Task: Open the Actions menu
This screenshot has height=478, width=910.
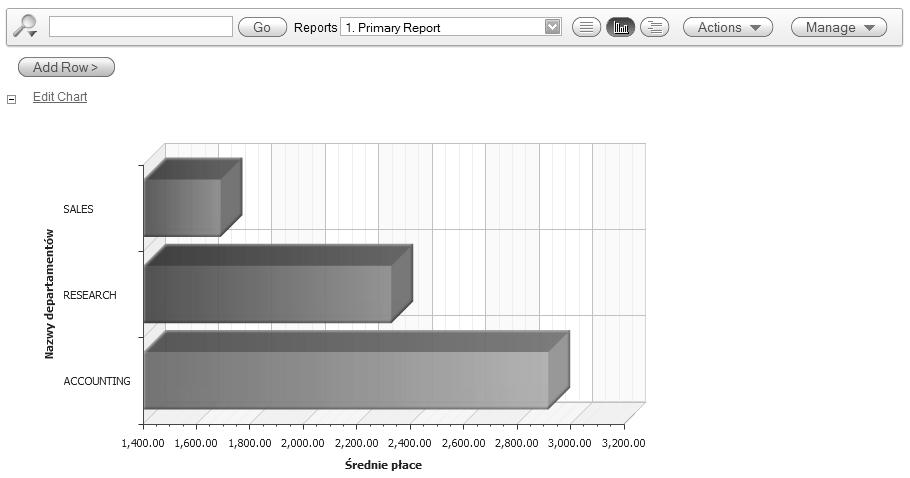Action: click(x=728, y=27)
